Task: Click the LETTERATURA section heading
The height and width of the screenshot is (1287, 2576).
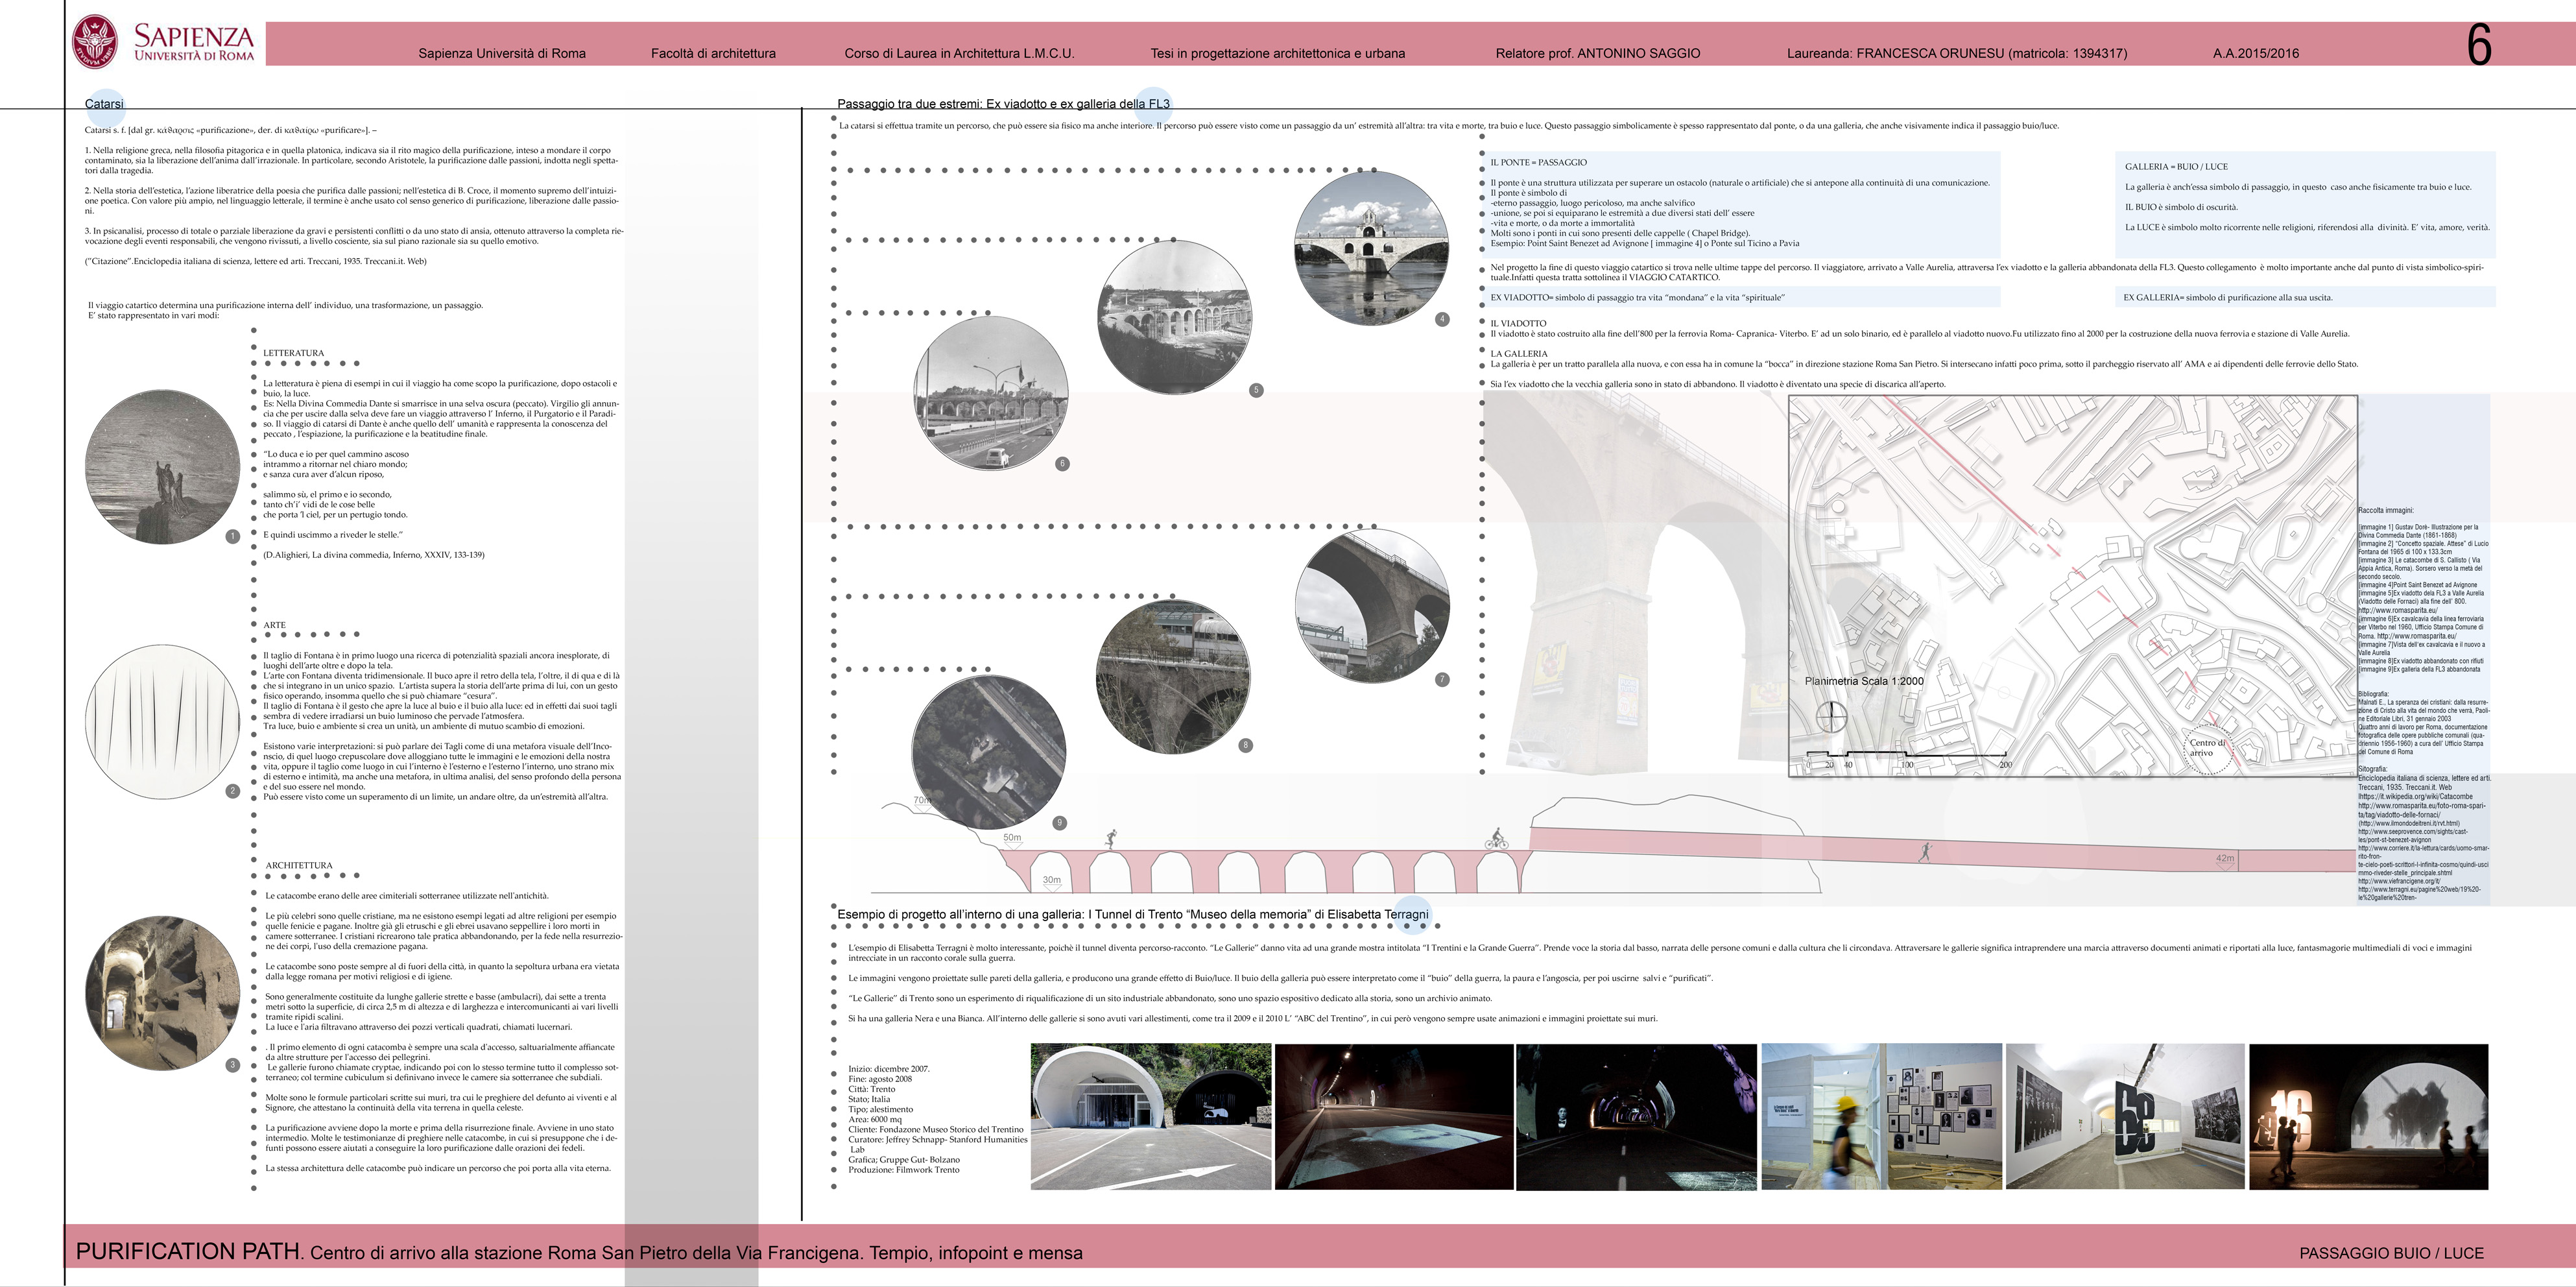Action: [293, 353]
